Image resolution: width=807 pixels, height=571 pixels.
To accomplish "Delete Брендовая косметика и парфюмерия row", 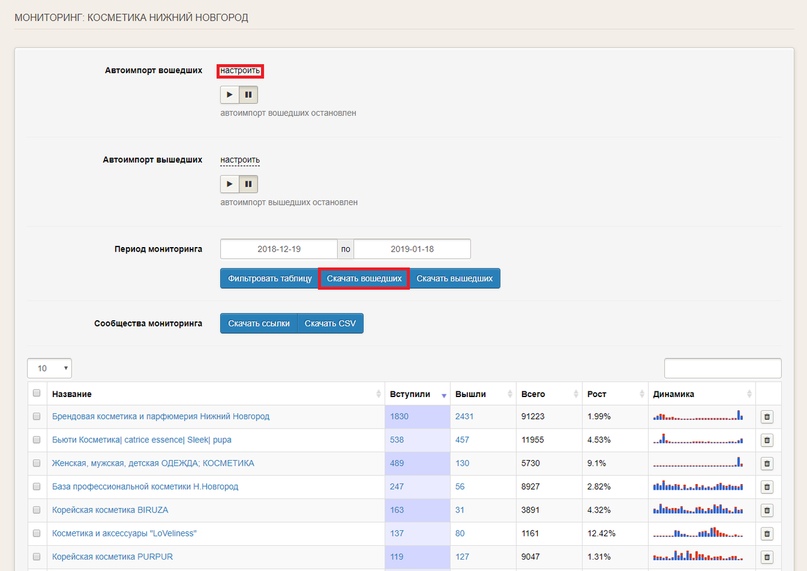I will (767, 416).
